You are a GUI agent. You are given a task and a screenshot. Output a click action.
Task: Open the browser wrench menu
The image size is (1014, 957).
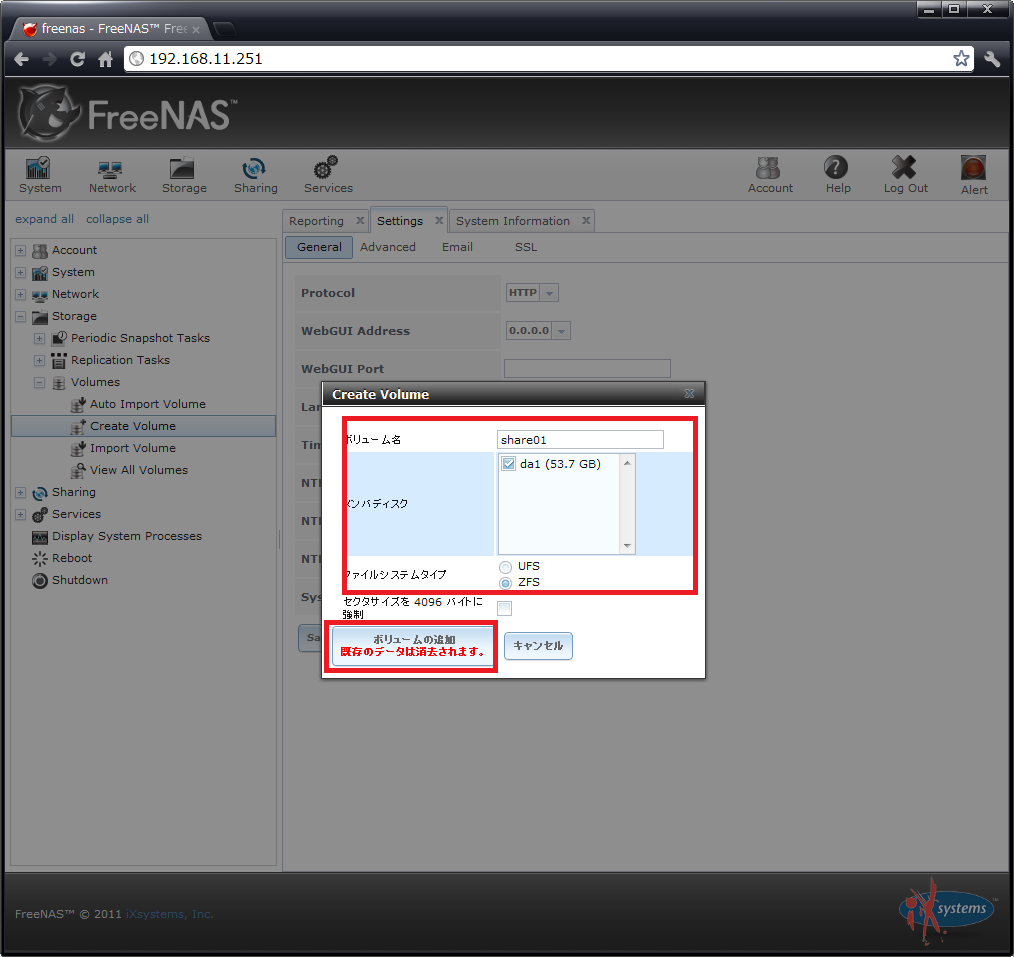[992, 59]
